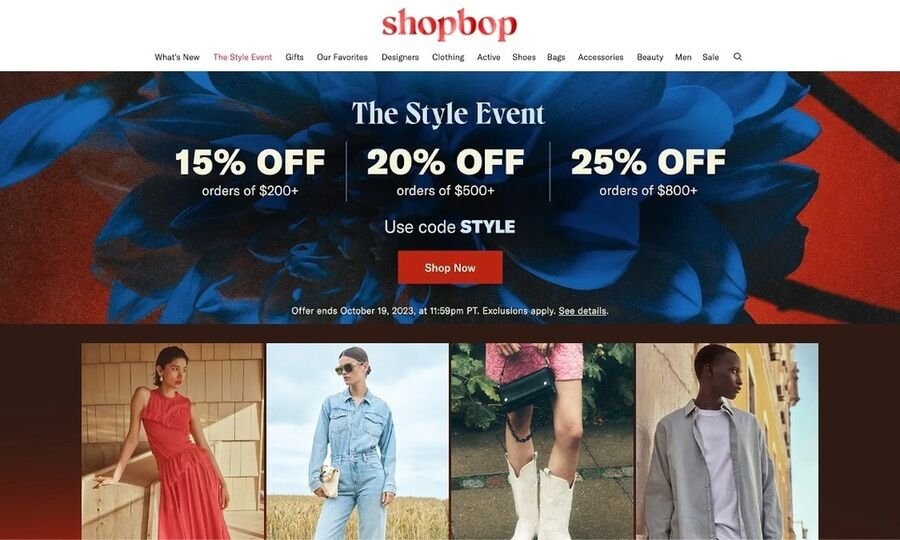Screen dimensions: 900x540
Task: Select The Style Event nav item
Action: (242, 57)
